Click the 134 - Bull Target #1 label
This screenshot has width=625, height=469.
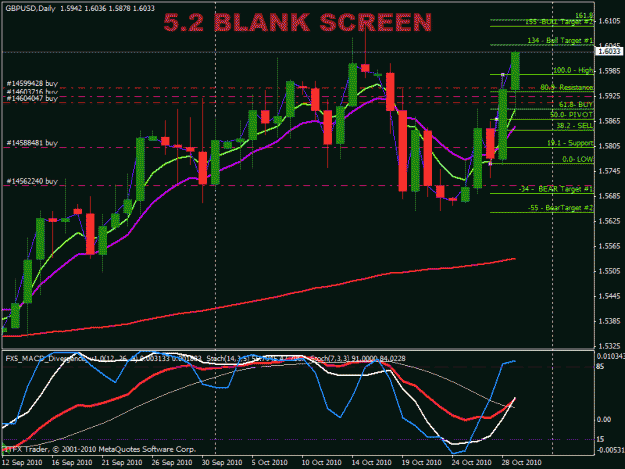[560, 41]
